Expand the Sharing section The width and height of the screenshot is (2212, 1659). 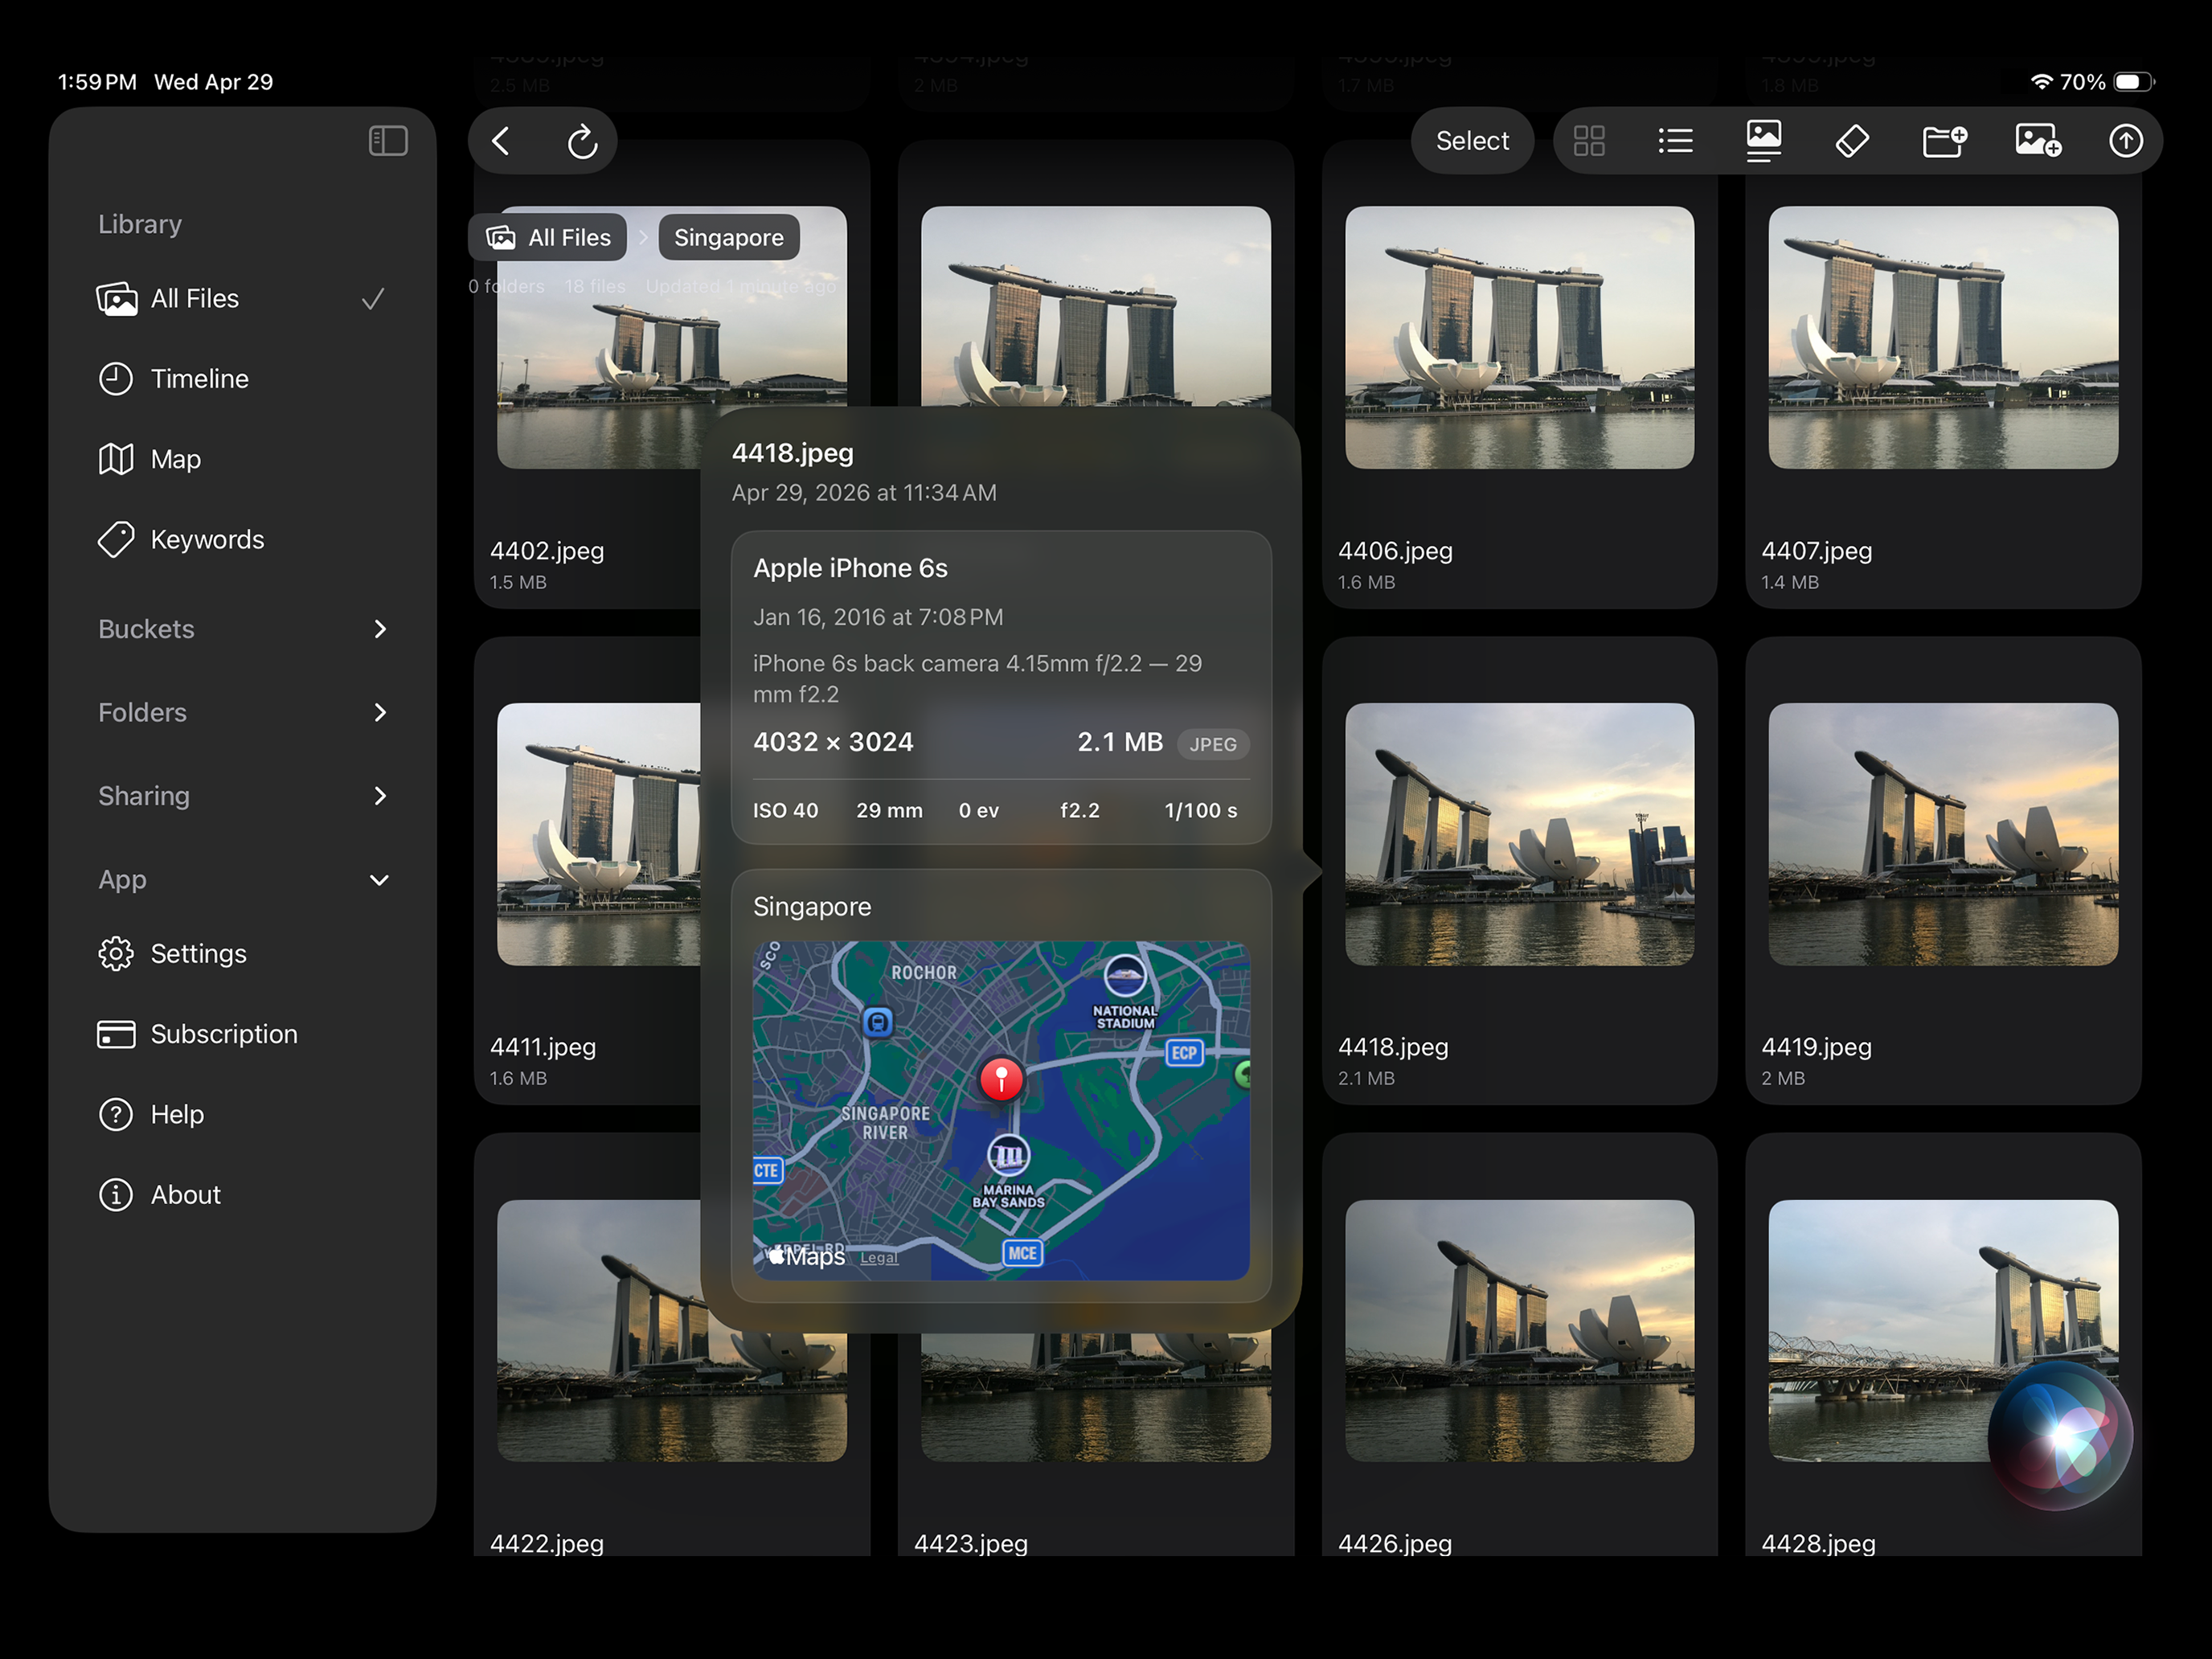point(243,796)
